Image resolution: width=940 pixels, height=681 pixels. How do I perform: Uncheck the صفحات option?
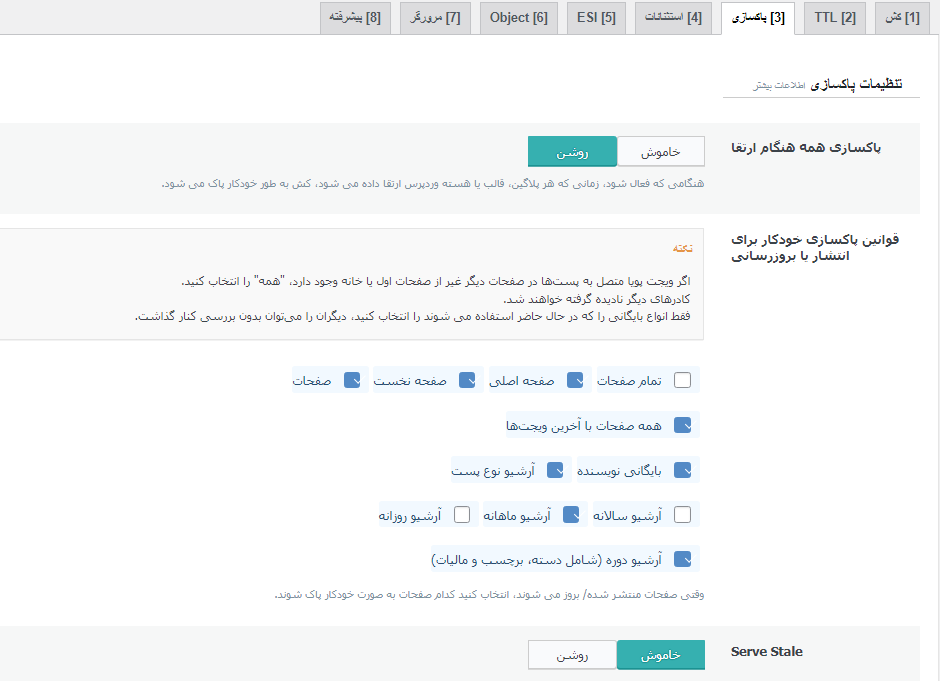[x=352, y=380]
